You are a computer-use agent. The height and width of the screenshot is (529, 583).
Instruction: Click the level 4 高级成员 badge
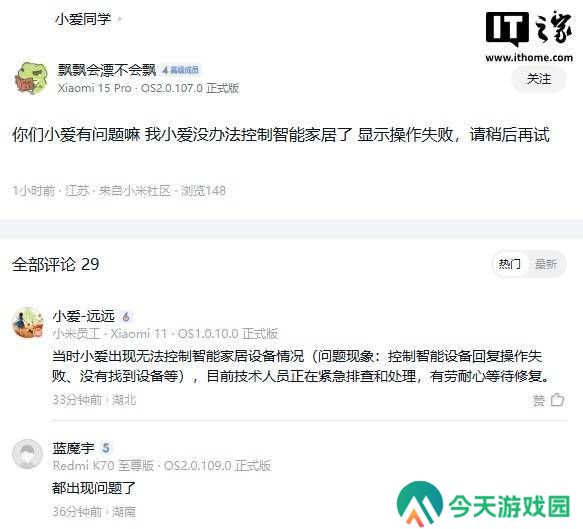click(x=180, y=70)
